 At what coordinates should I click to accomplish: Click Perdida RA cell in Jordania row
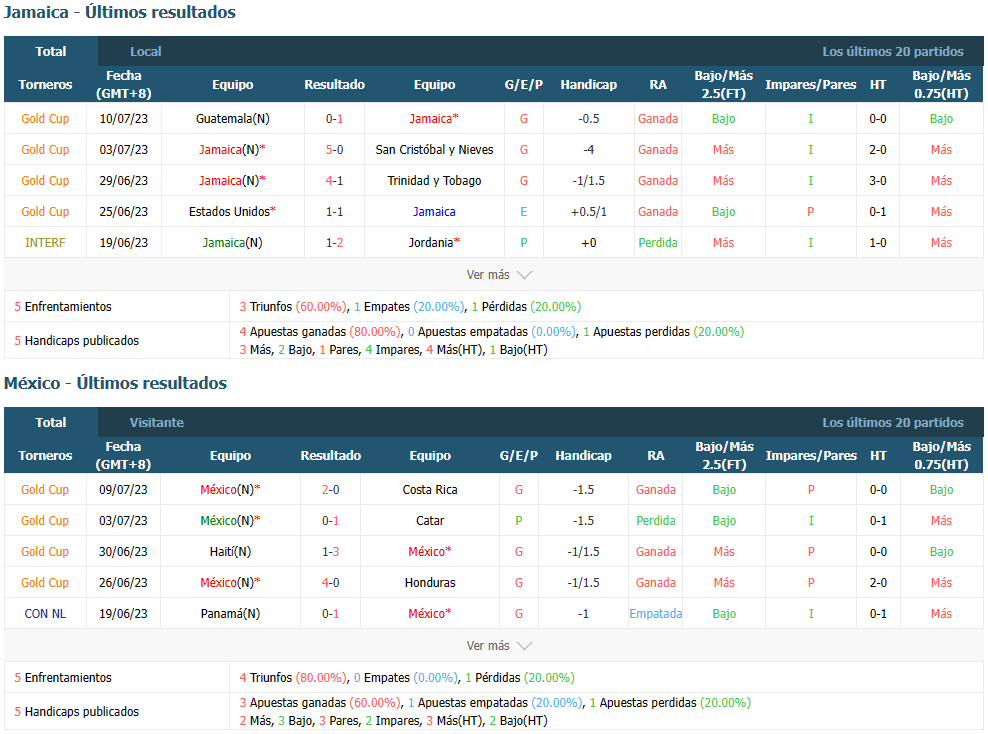pos(658,243)
